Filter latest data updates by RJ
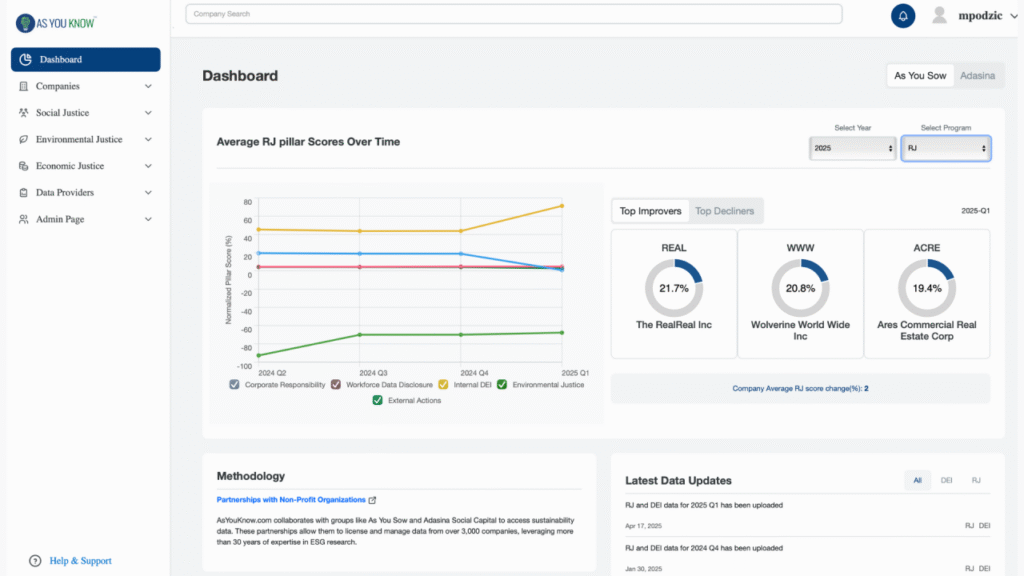 point(976,481)
